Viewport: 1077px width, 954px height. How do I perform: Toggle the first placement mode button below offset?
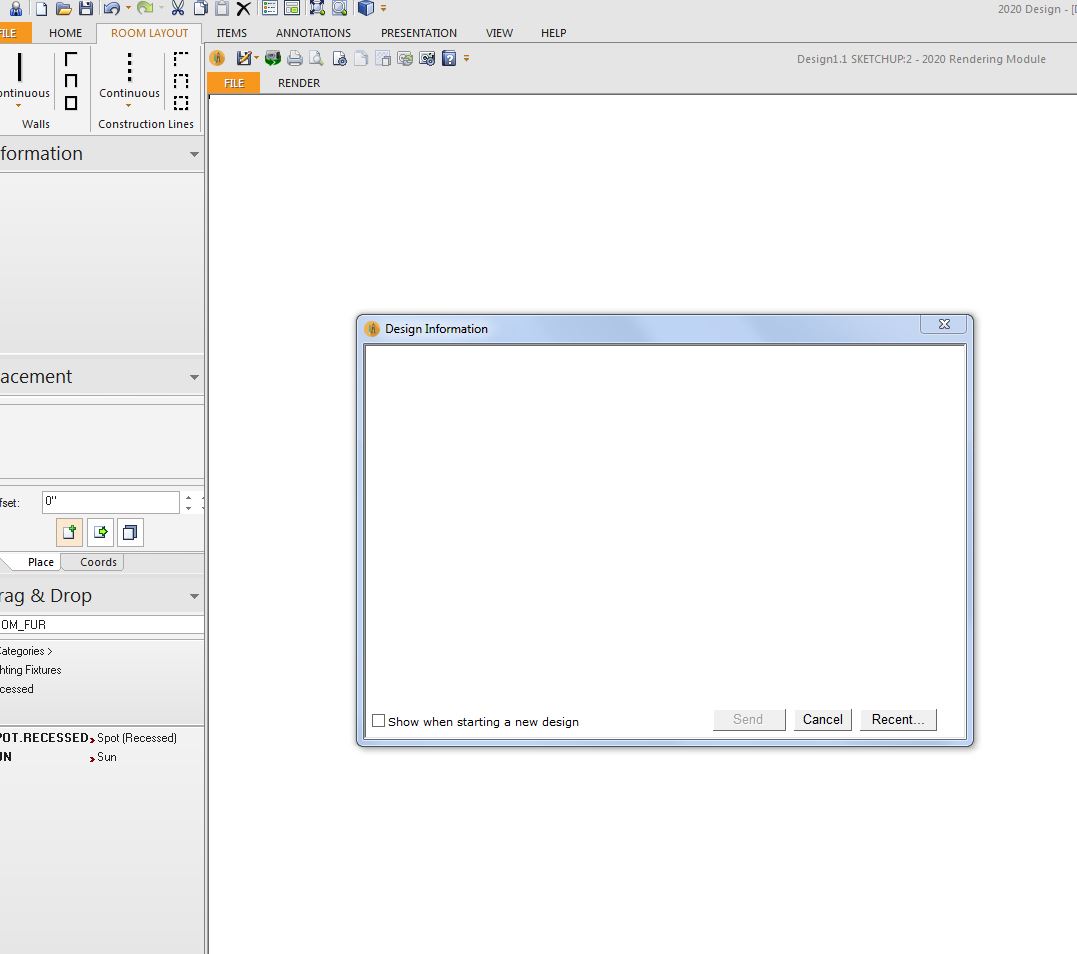69,532
